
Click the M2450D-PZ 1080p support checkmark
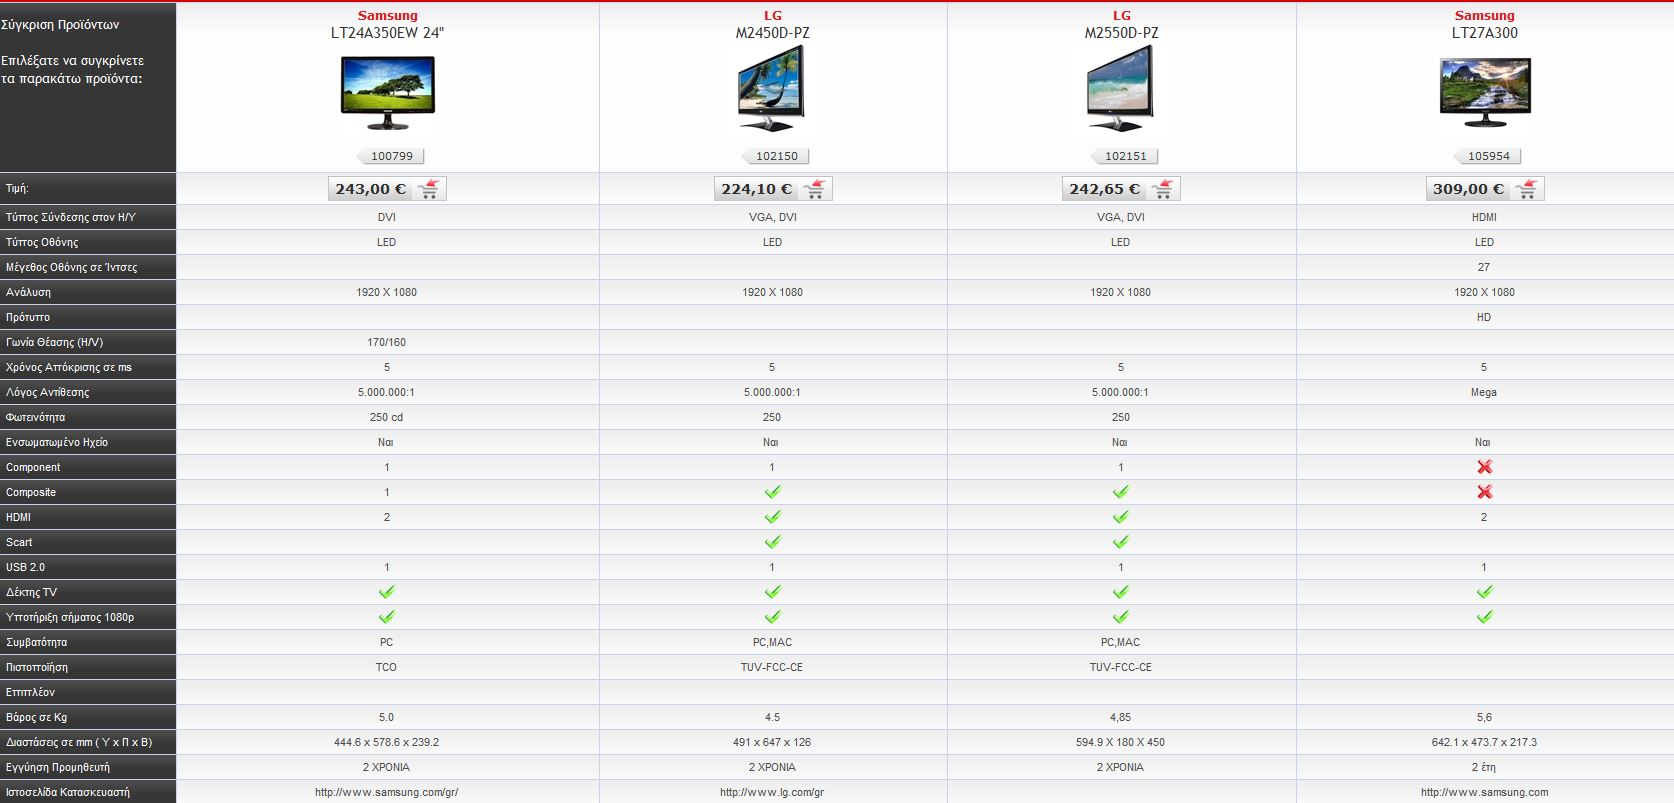point(772,617)
